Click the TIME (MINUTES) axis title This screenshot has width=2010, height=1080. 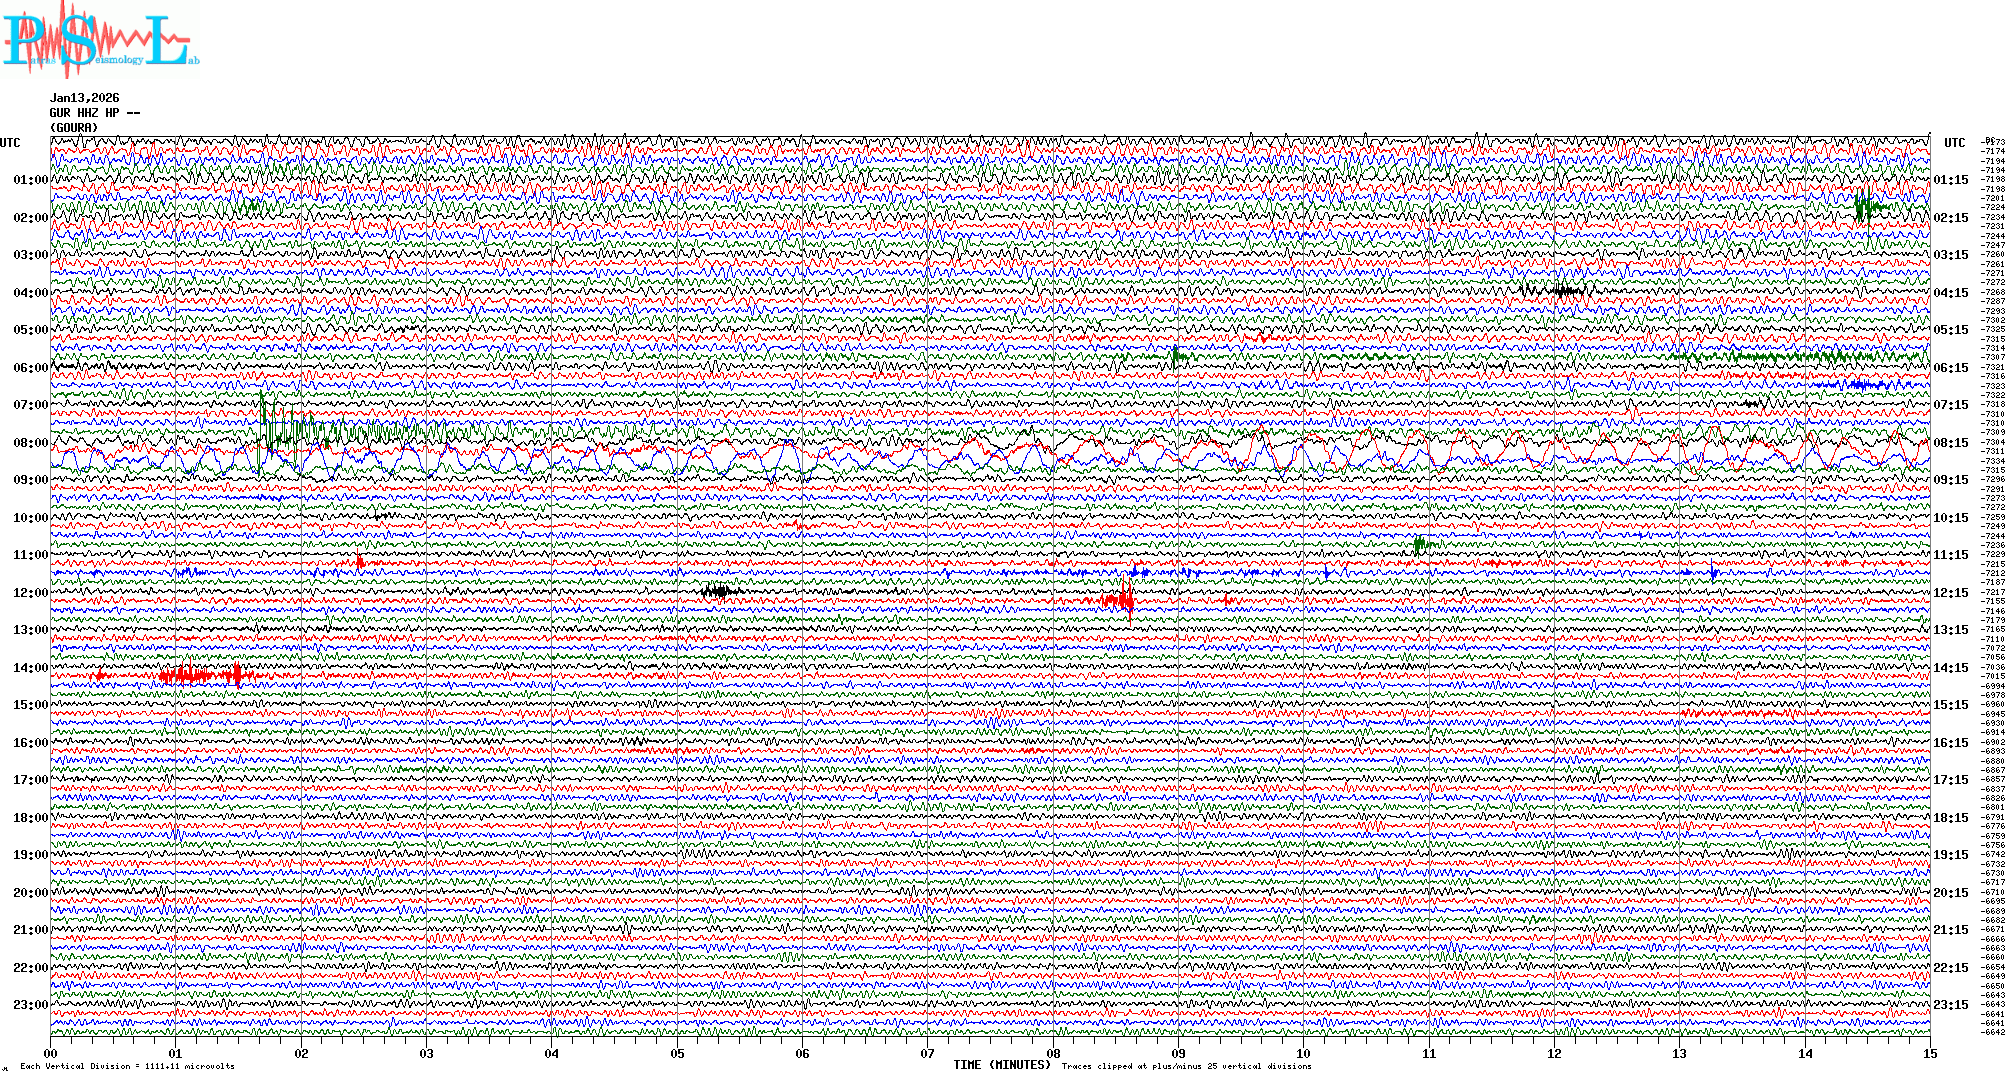pyautogui.click(x=1002, y=1065)
